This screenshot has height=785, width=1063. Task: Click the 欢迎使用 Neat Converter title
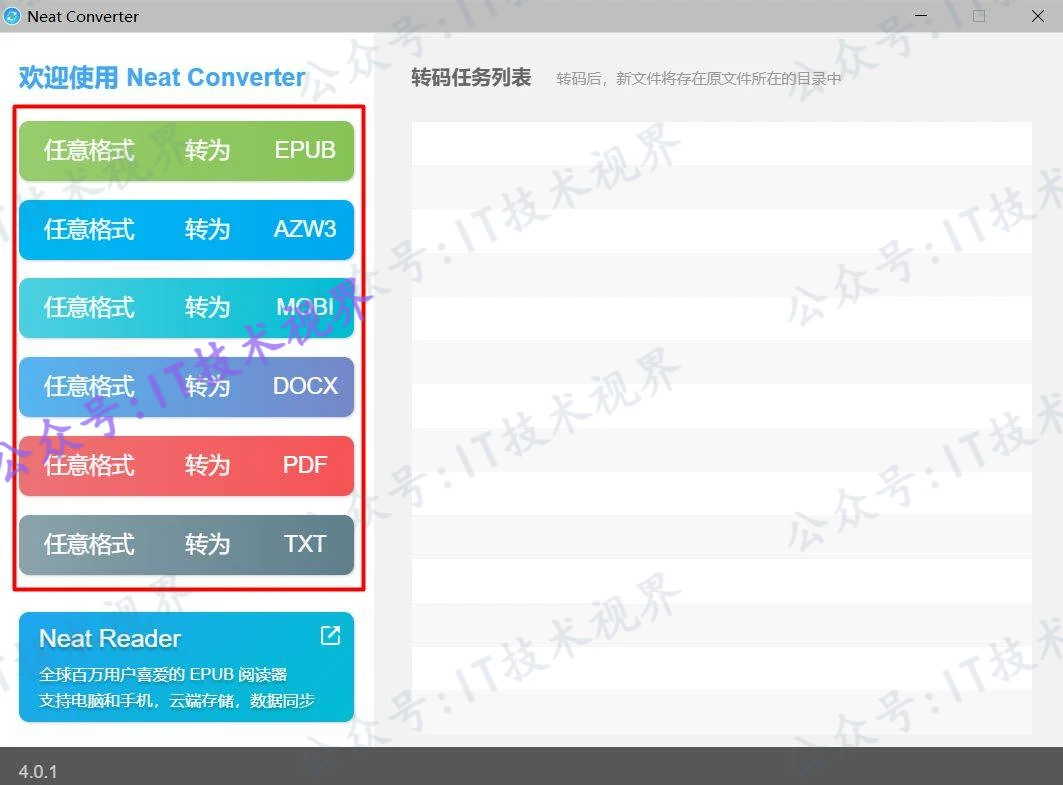[162, 77]
